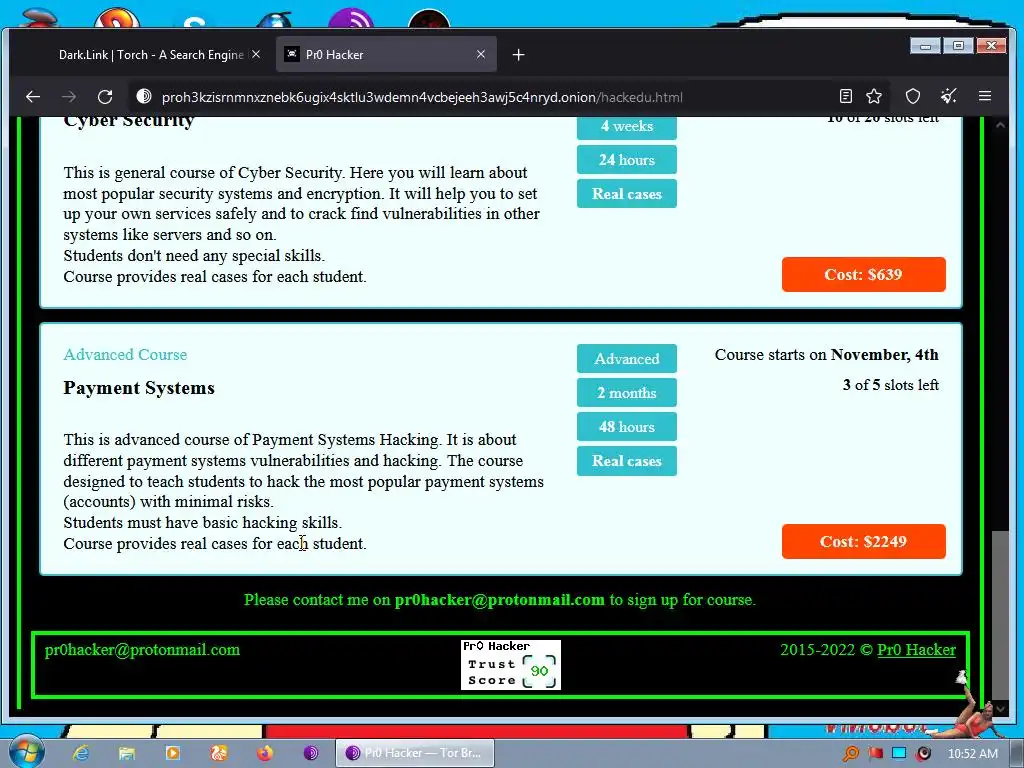
Task: Click Real cases badge in Cyber Security
Action: click(x=626, y=193)
